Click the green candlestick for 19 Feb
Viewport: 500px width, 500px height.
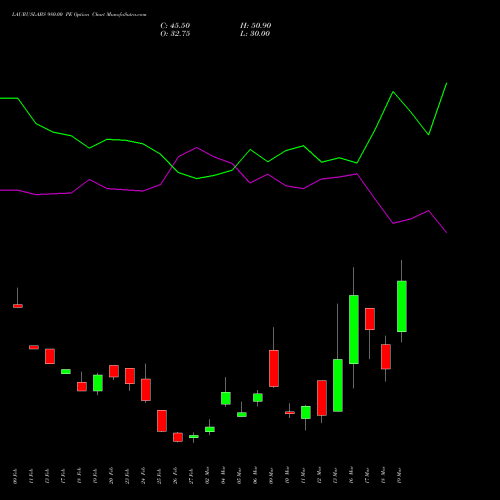tap(98, 383)
